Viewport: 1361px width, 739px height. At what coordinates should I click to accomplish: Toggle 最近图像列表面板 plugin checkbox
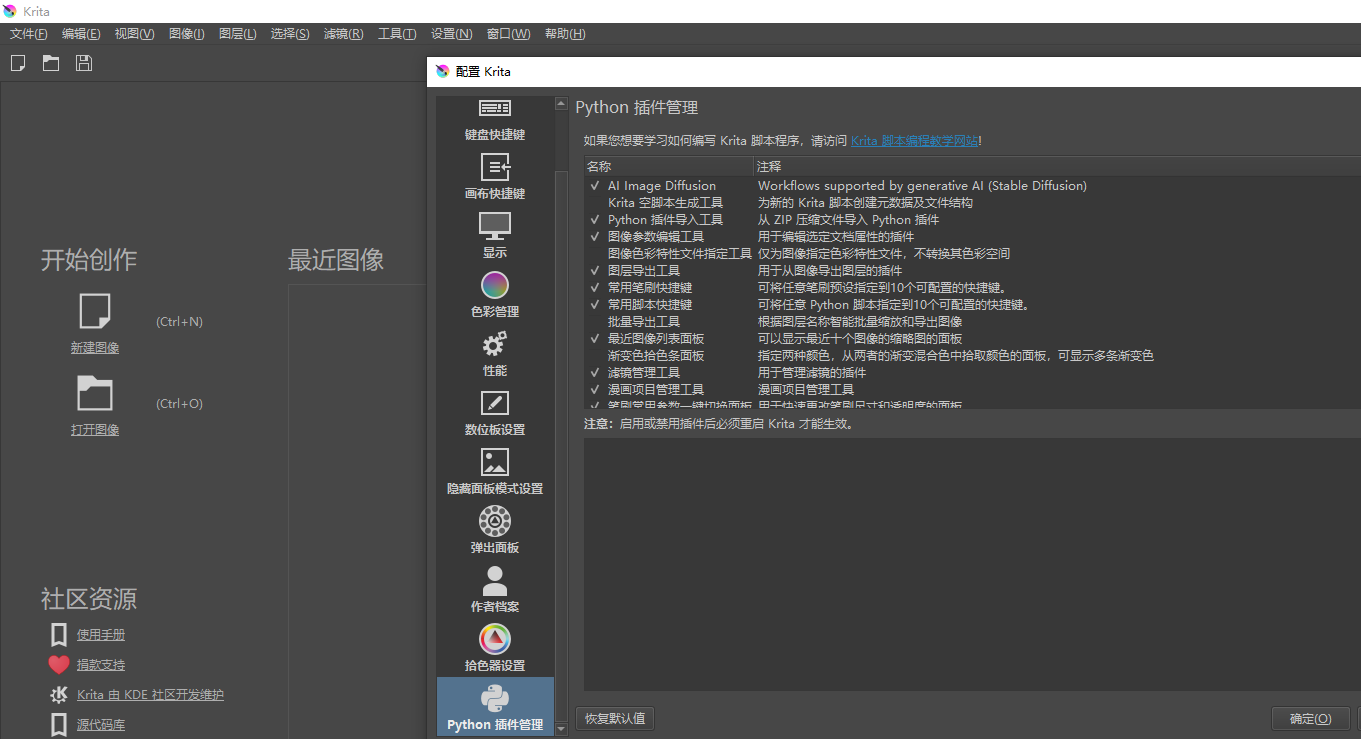coord(595,339)
